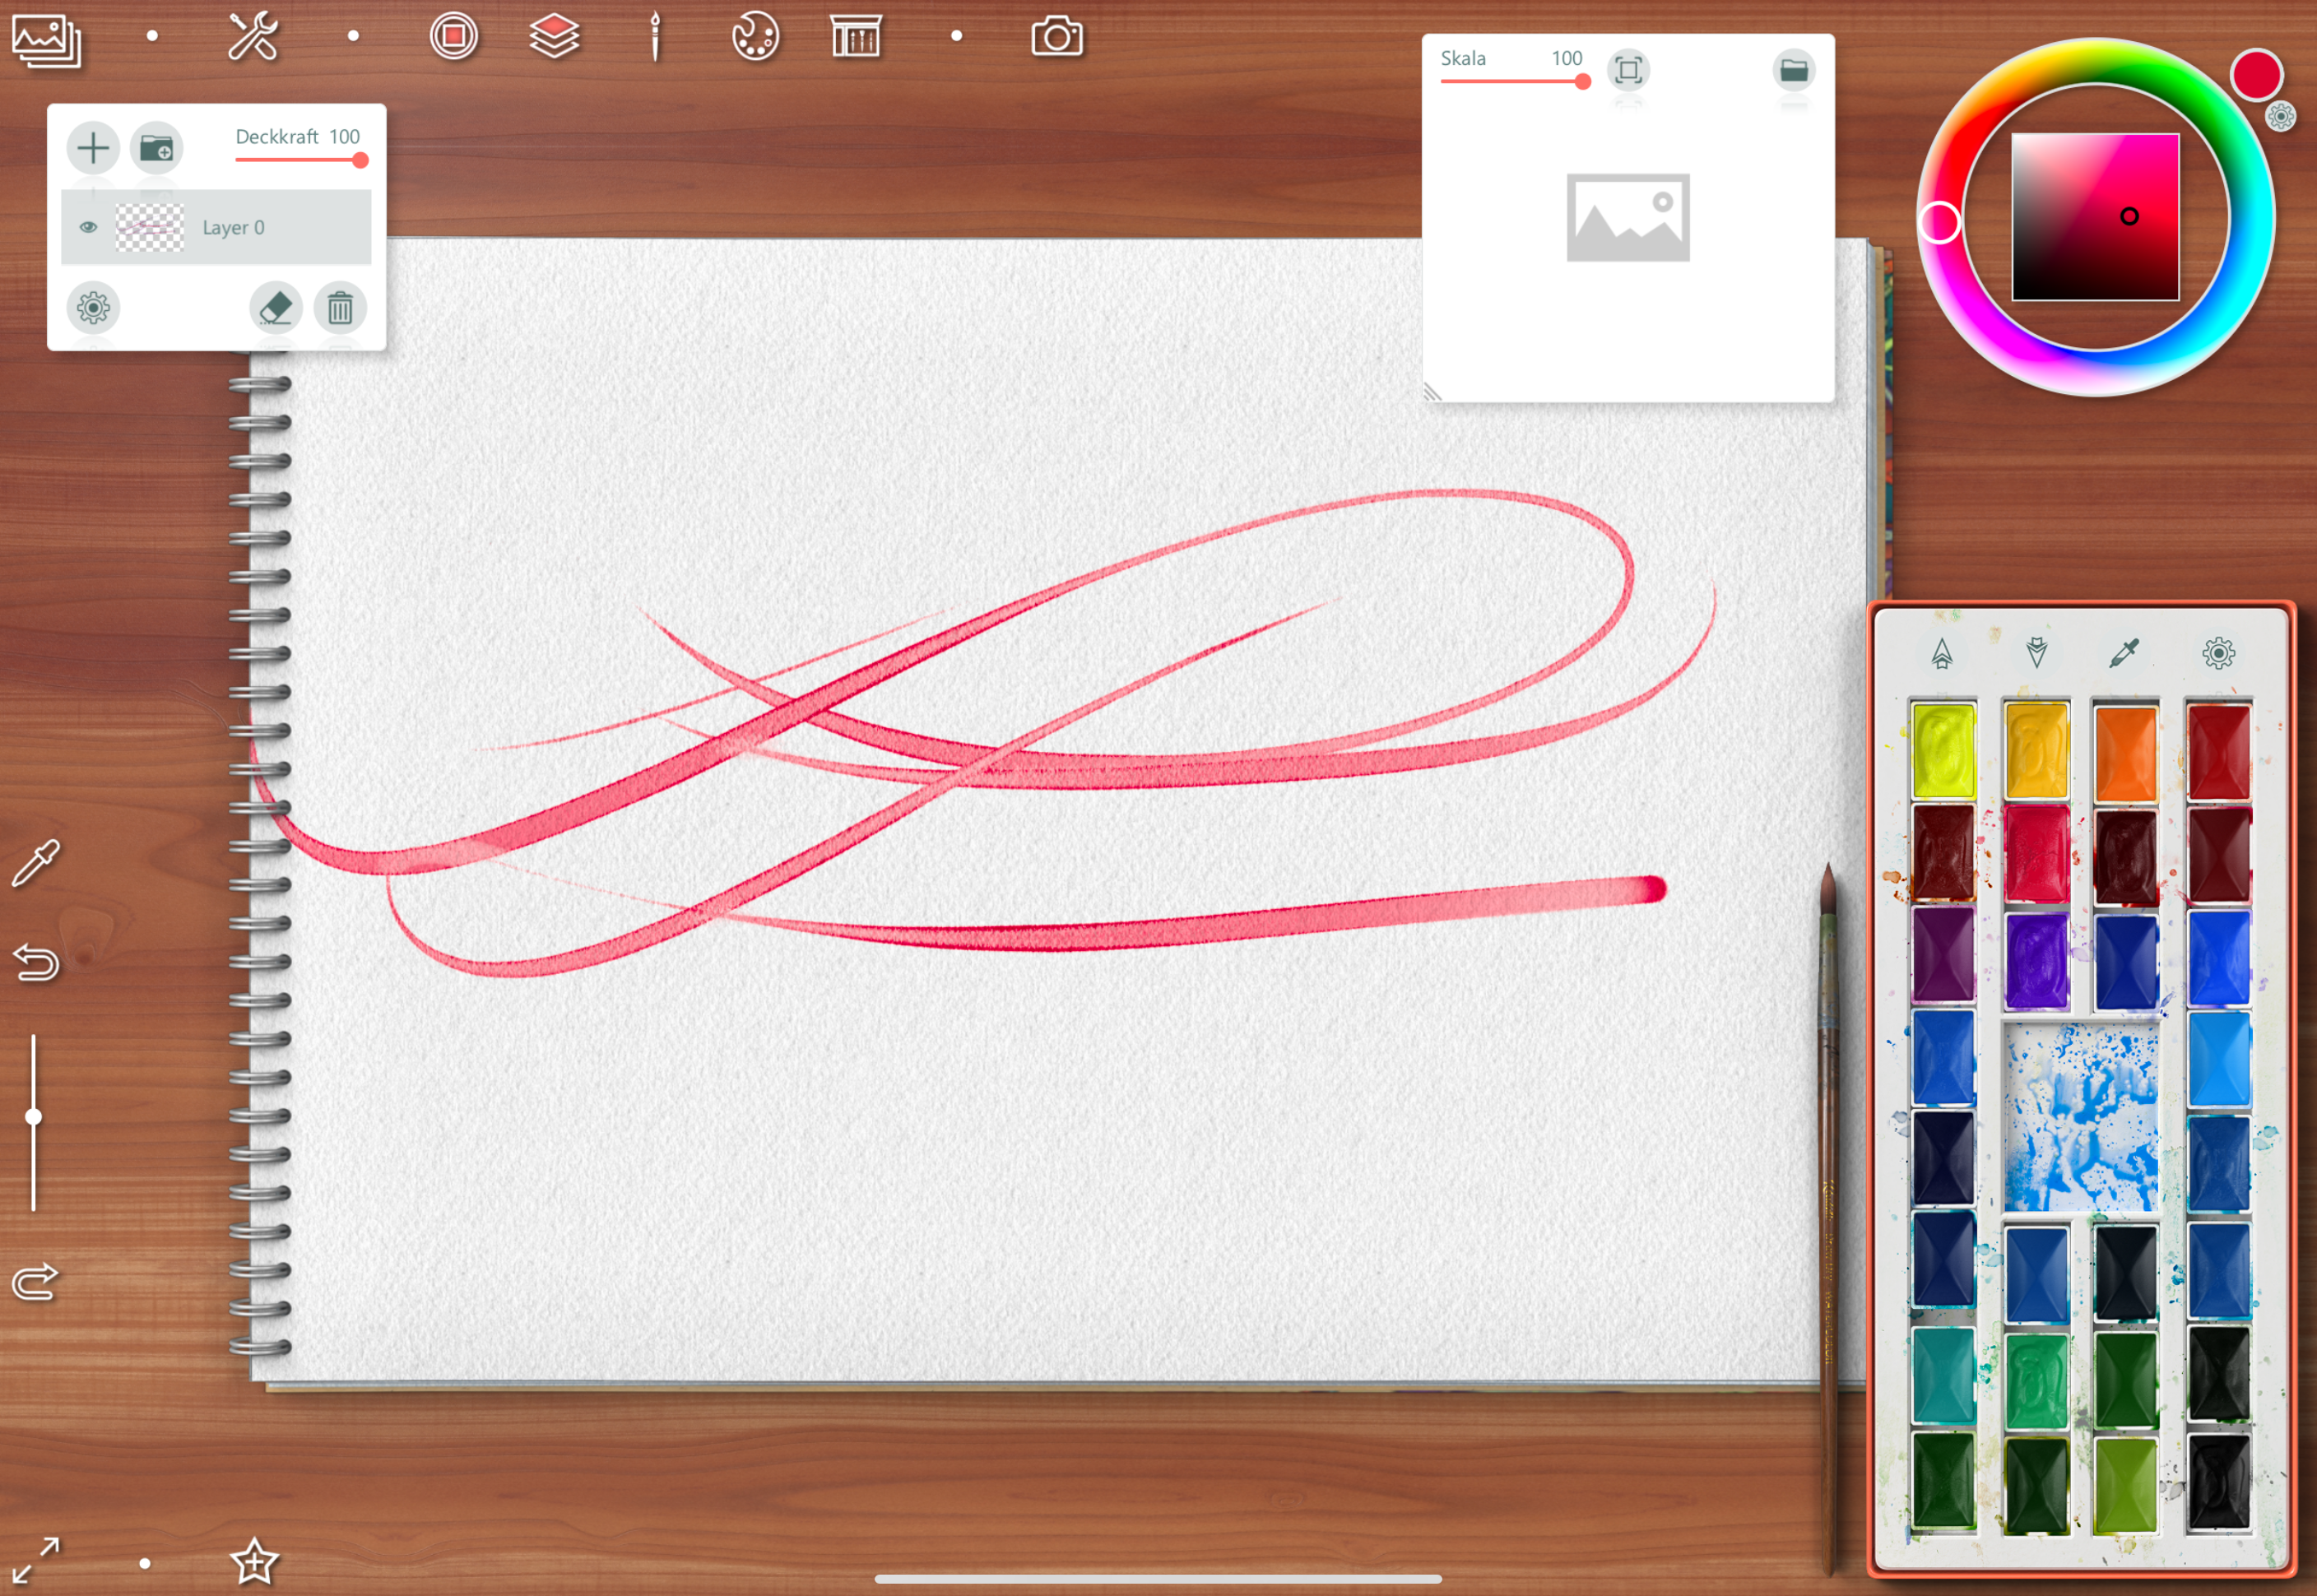Image resolution: width=2317 pixels, height=1596 pixels.
Task: Pick the light sky blue paint pan
Action: tap(2219, 1060)
